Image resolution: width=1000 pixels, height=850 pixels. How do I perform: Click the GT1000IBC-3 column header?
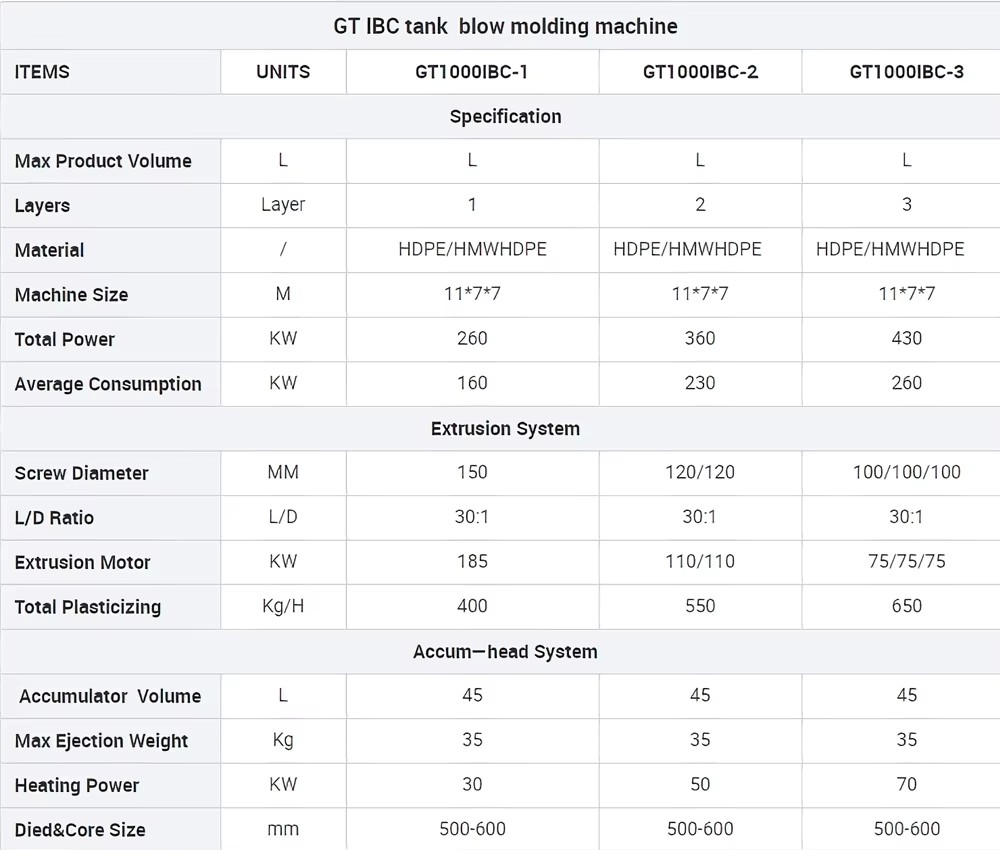point(906,72)
